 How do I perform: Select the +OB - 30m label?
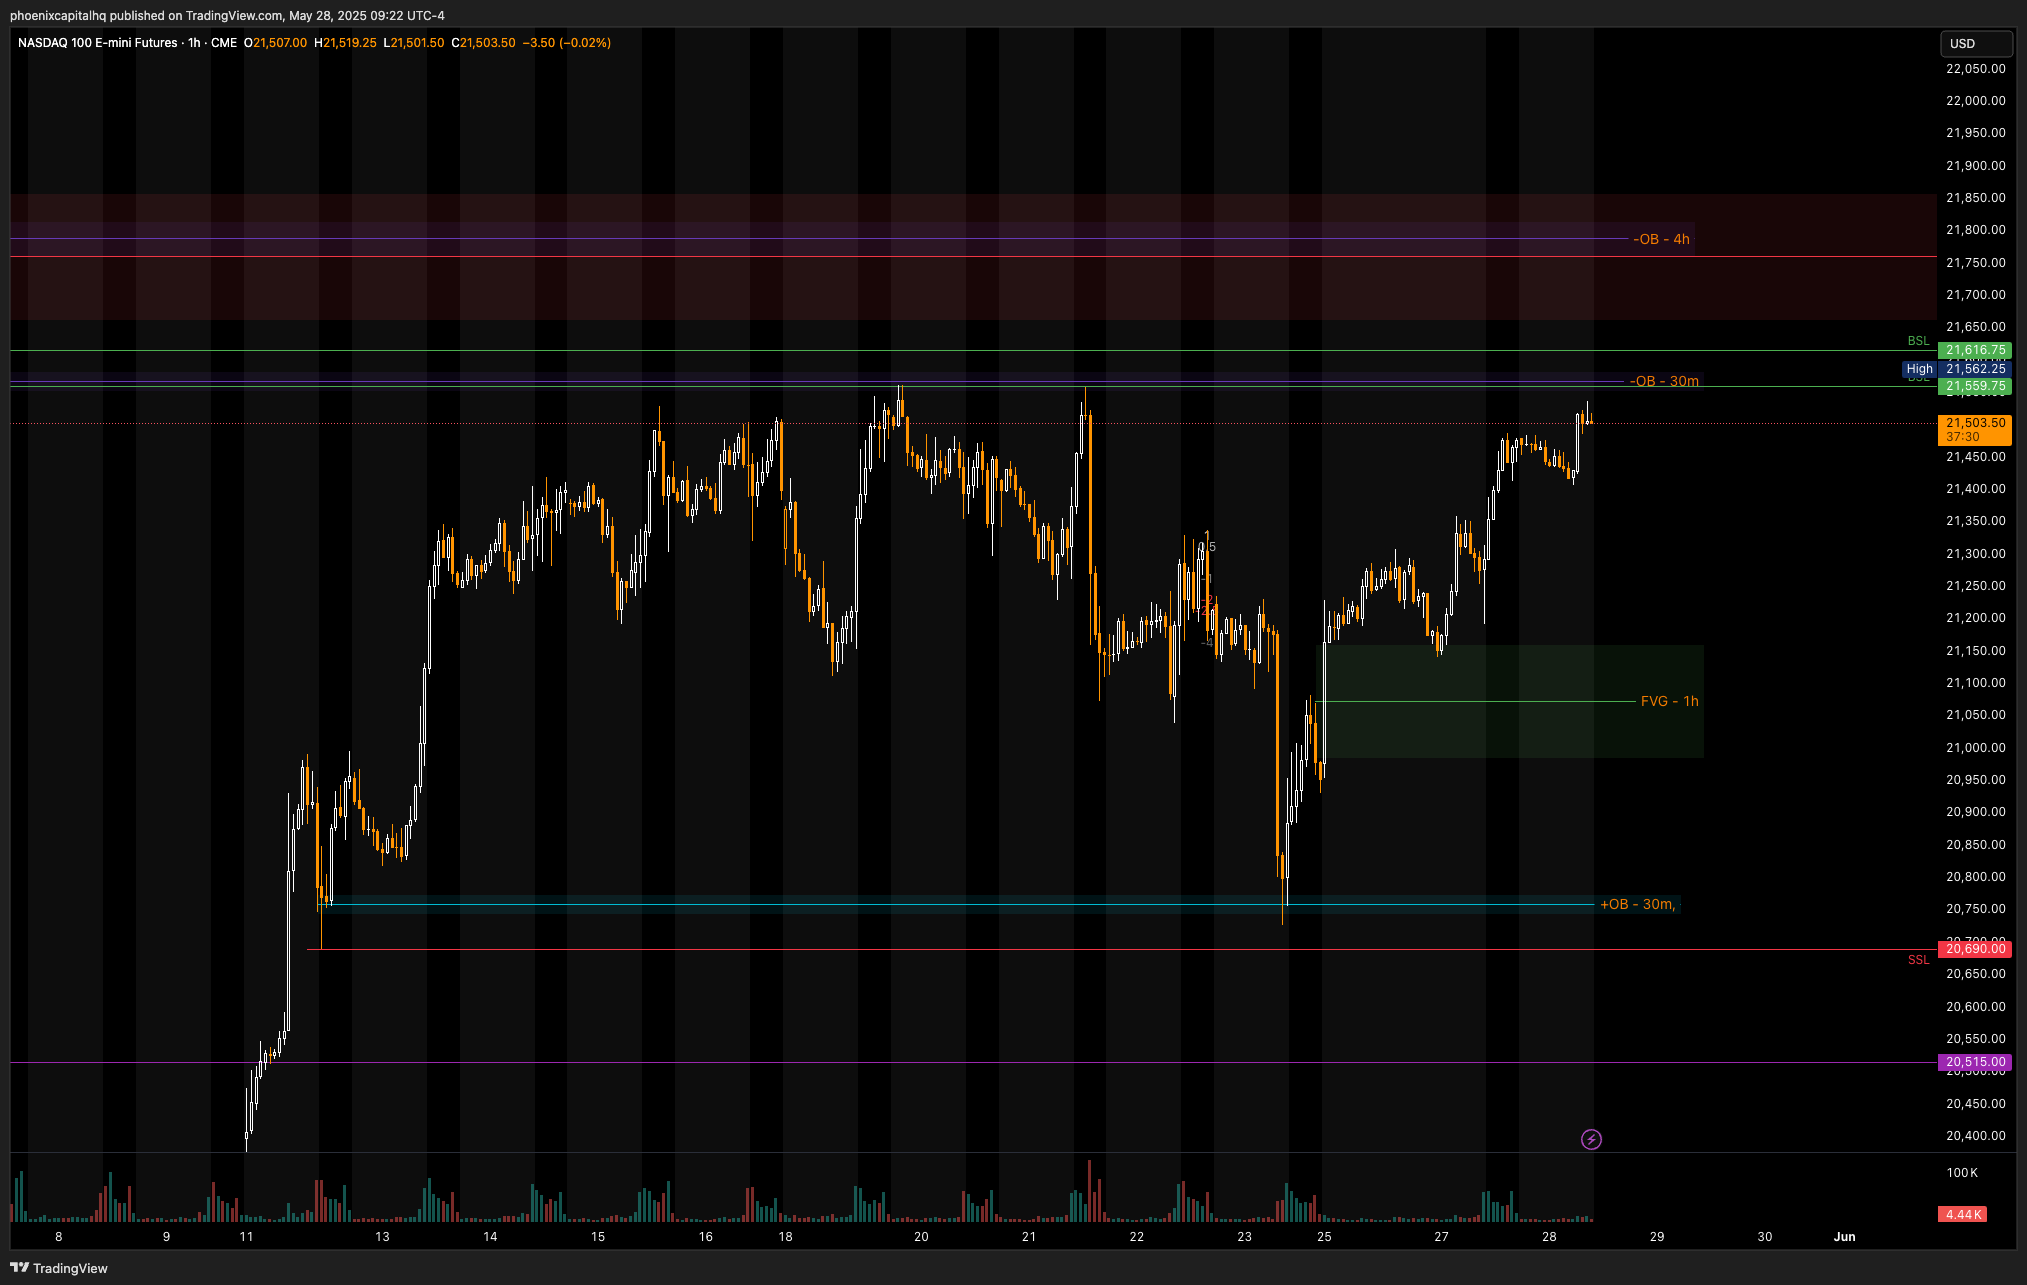(x=1637, y=904)
